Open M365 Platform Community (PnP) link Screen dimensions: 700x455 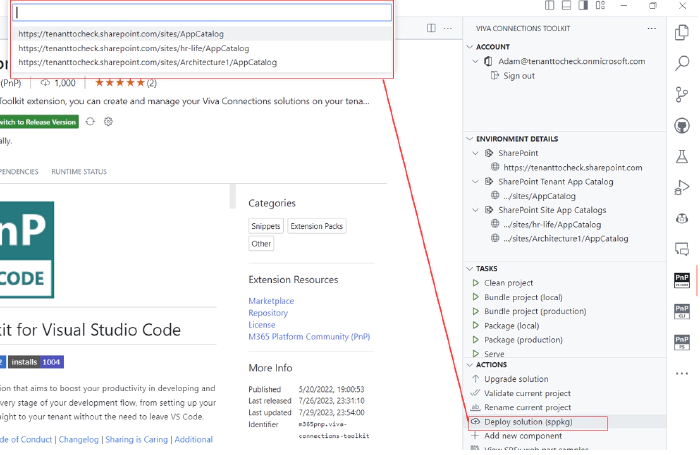(x=309, y=336)
